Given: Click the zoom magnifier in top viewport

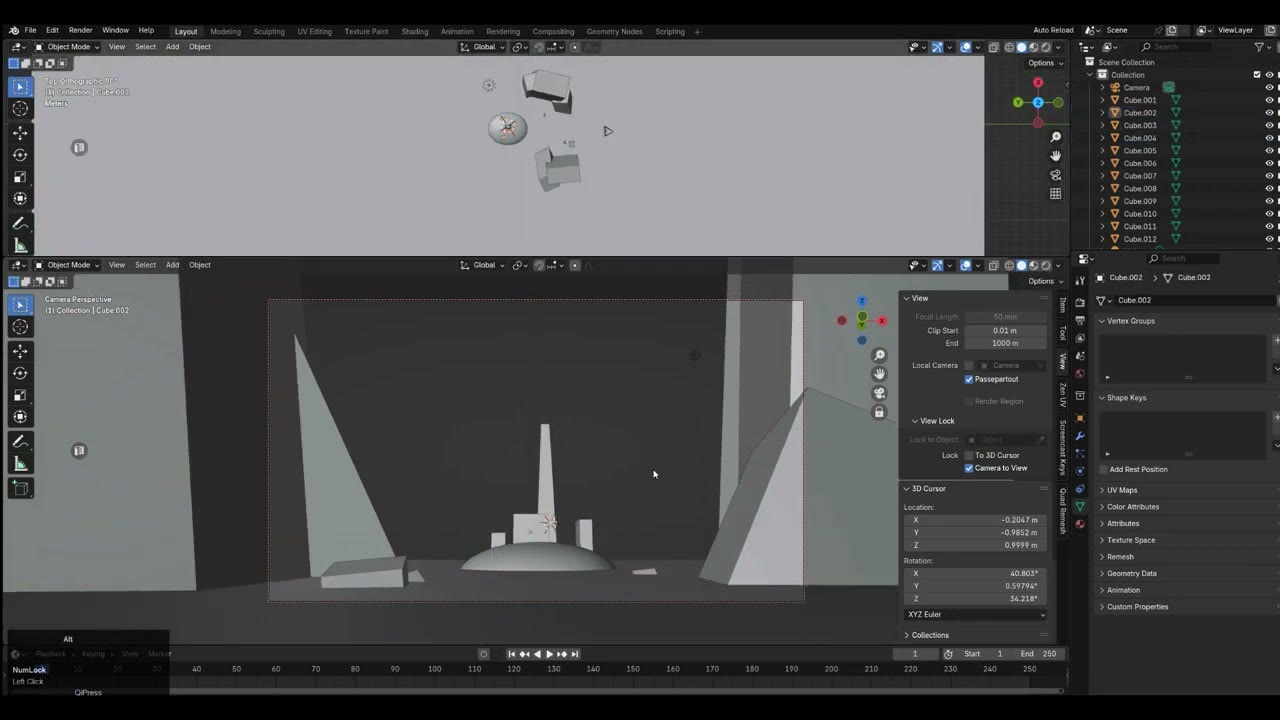Looking at the screenshot, I should [x=1055, y=137].
